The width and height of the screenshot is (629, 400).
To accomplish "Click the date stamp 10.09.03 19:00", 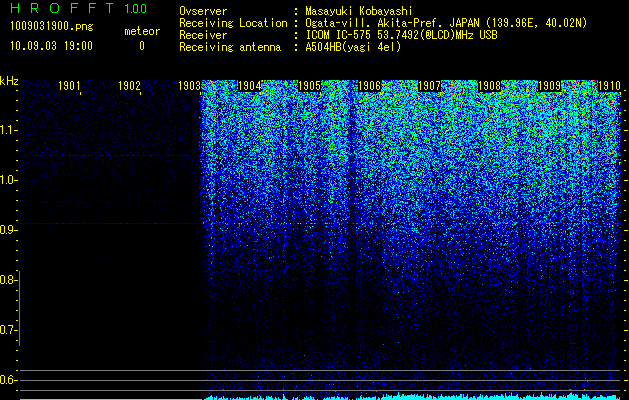I will (x=51, y=46).
